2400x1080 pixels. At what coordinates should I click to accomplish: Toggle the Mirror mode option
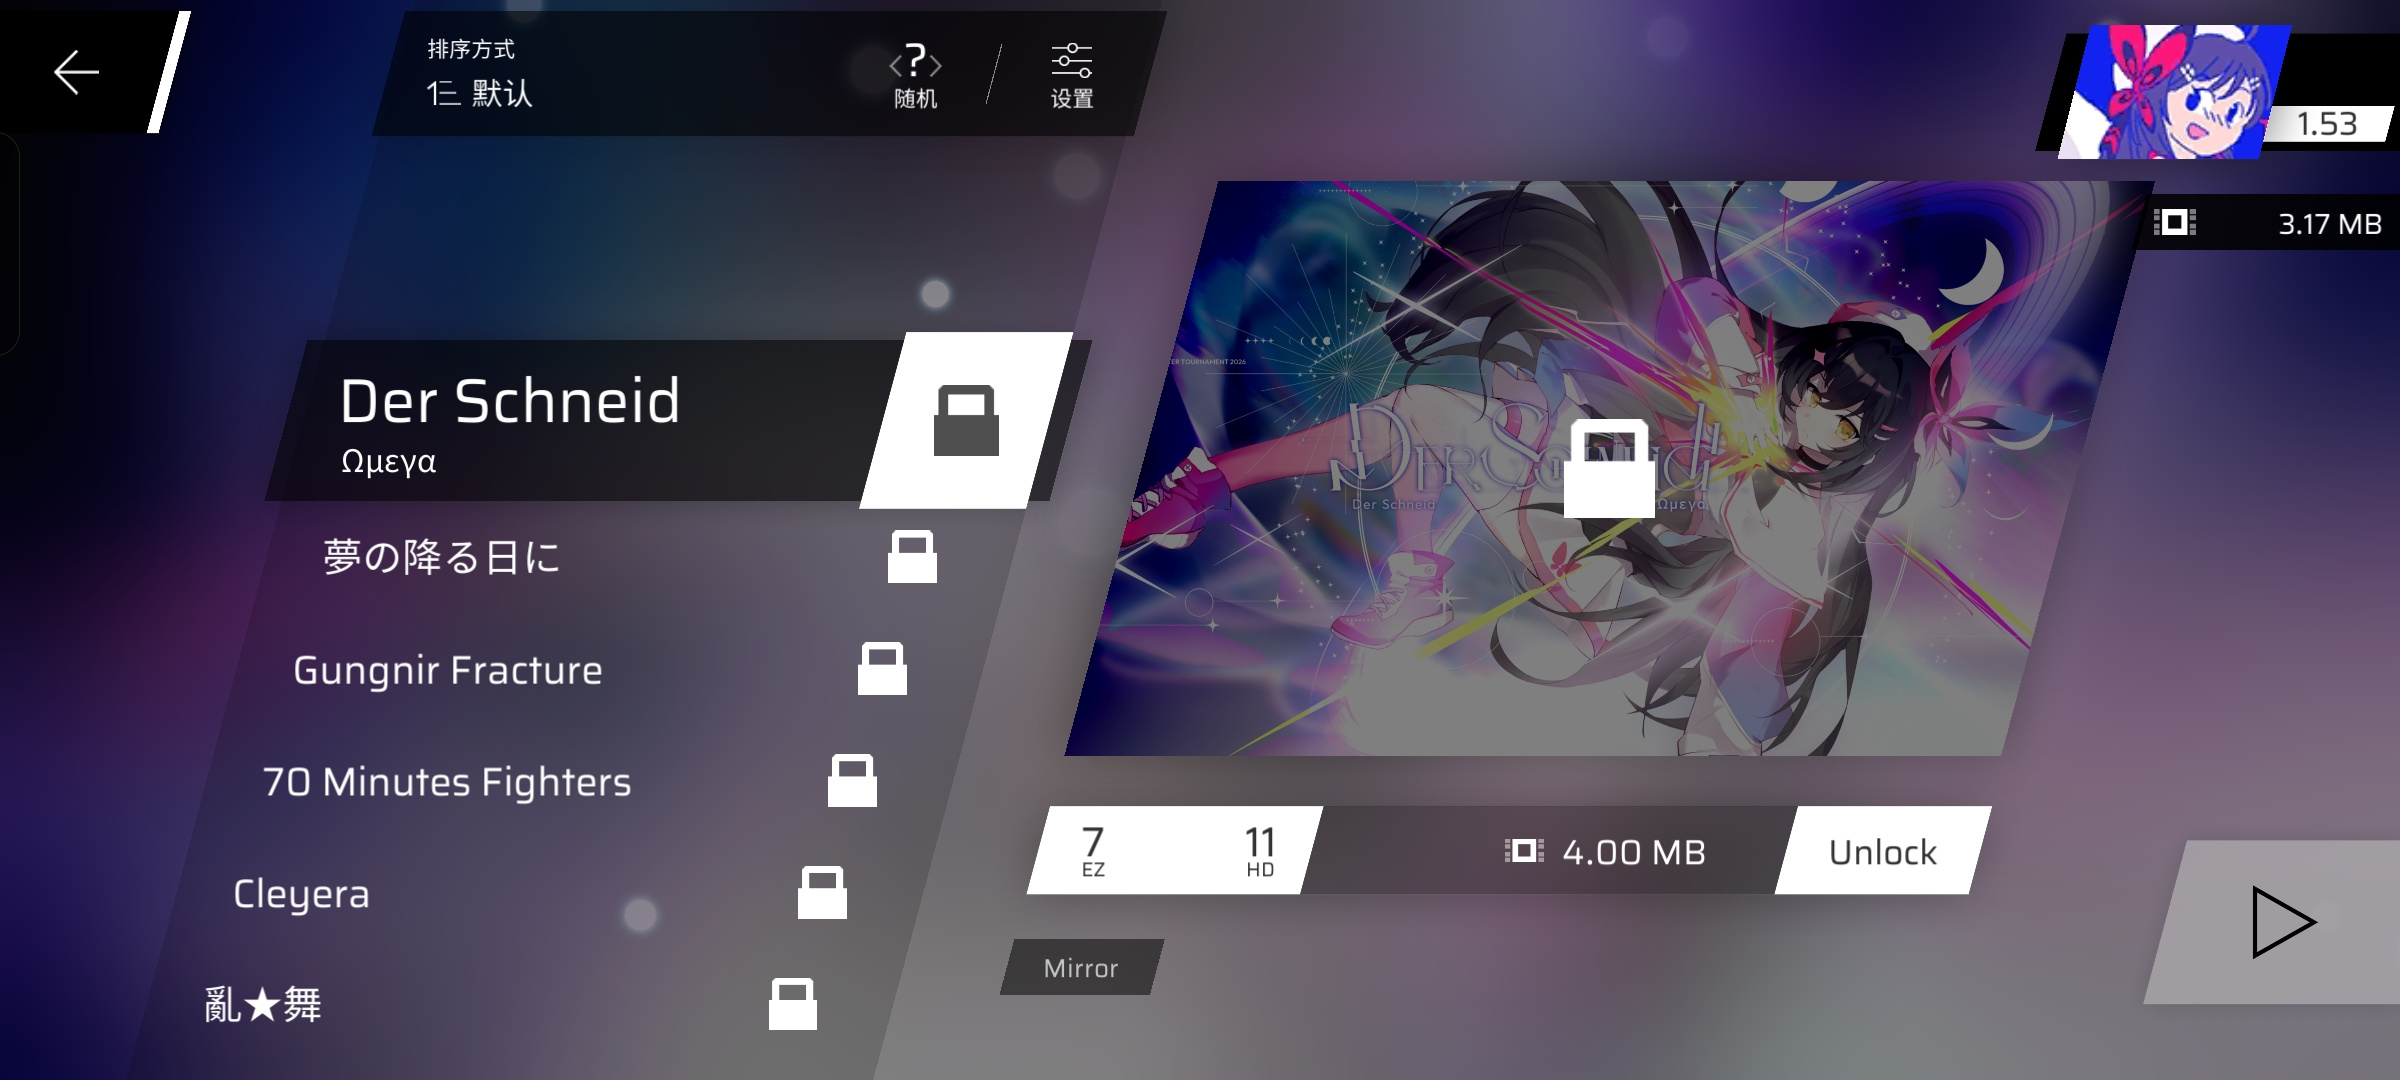[1081, 967]
